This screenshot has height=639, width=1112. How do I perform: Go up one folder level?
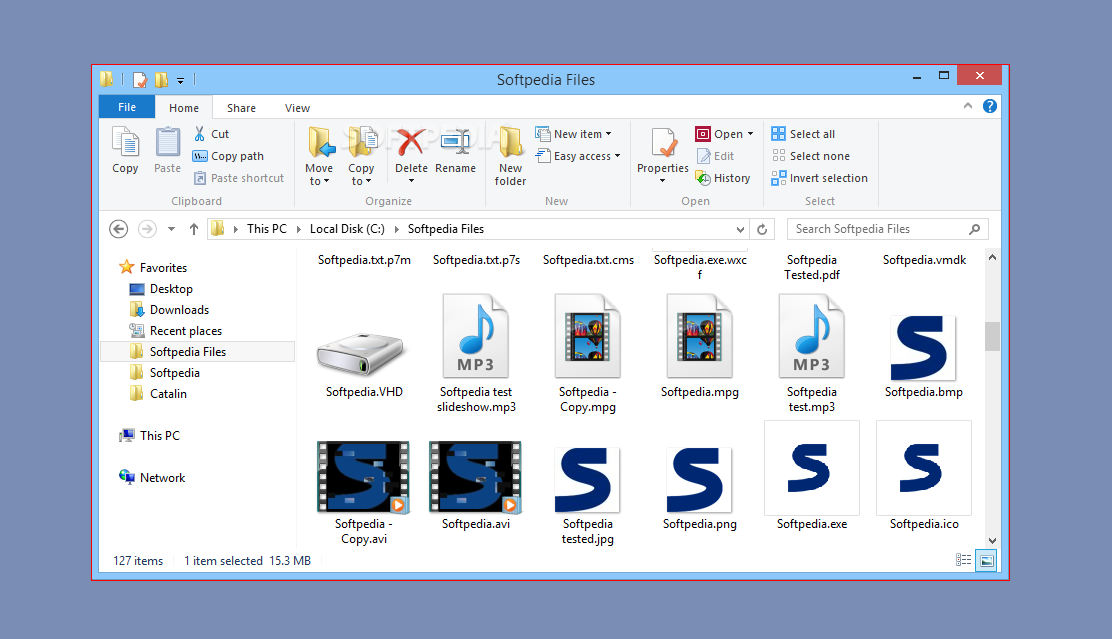(x=194, y=229)
